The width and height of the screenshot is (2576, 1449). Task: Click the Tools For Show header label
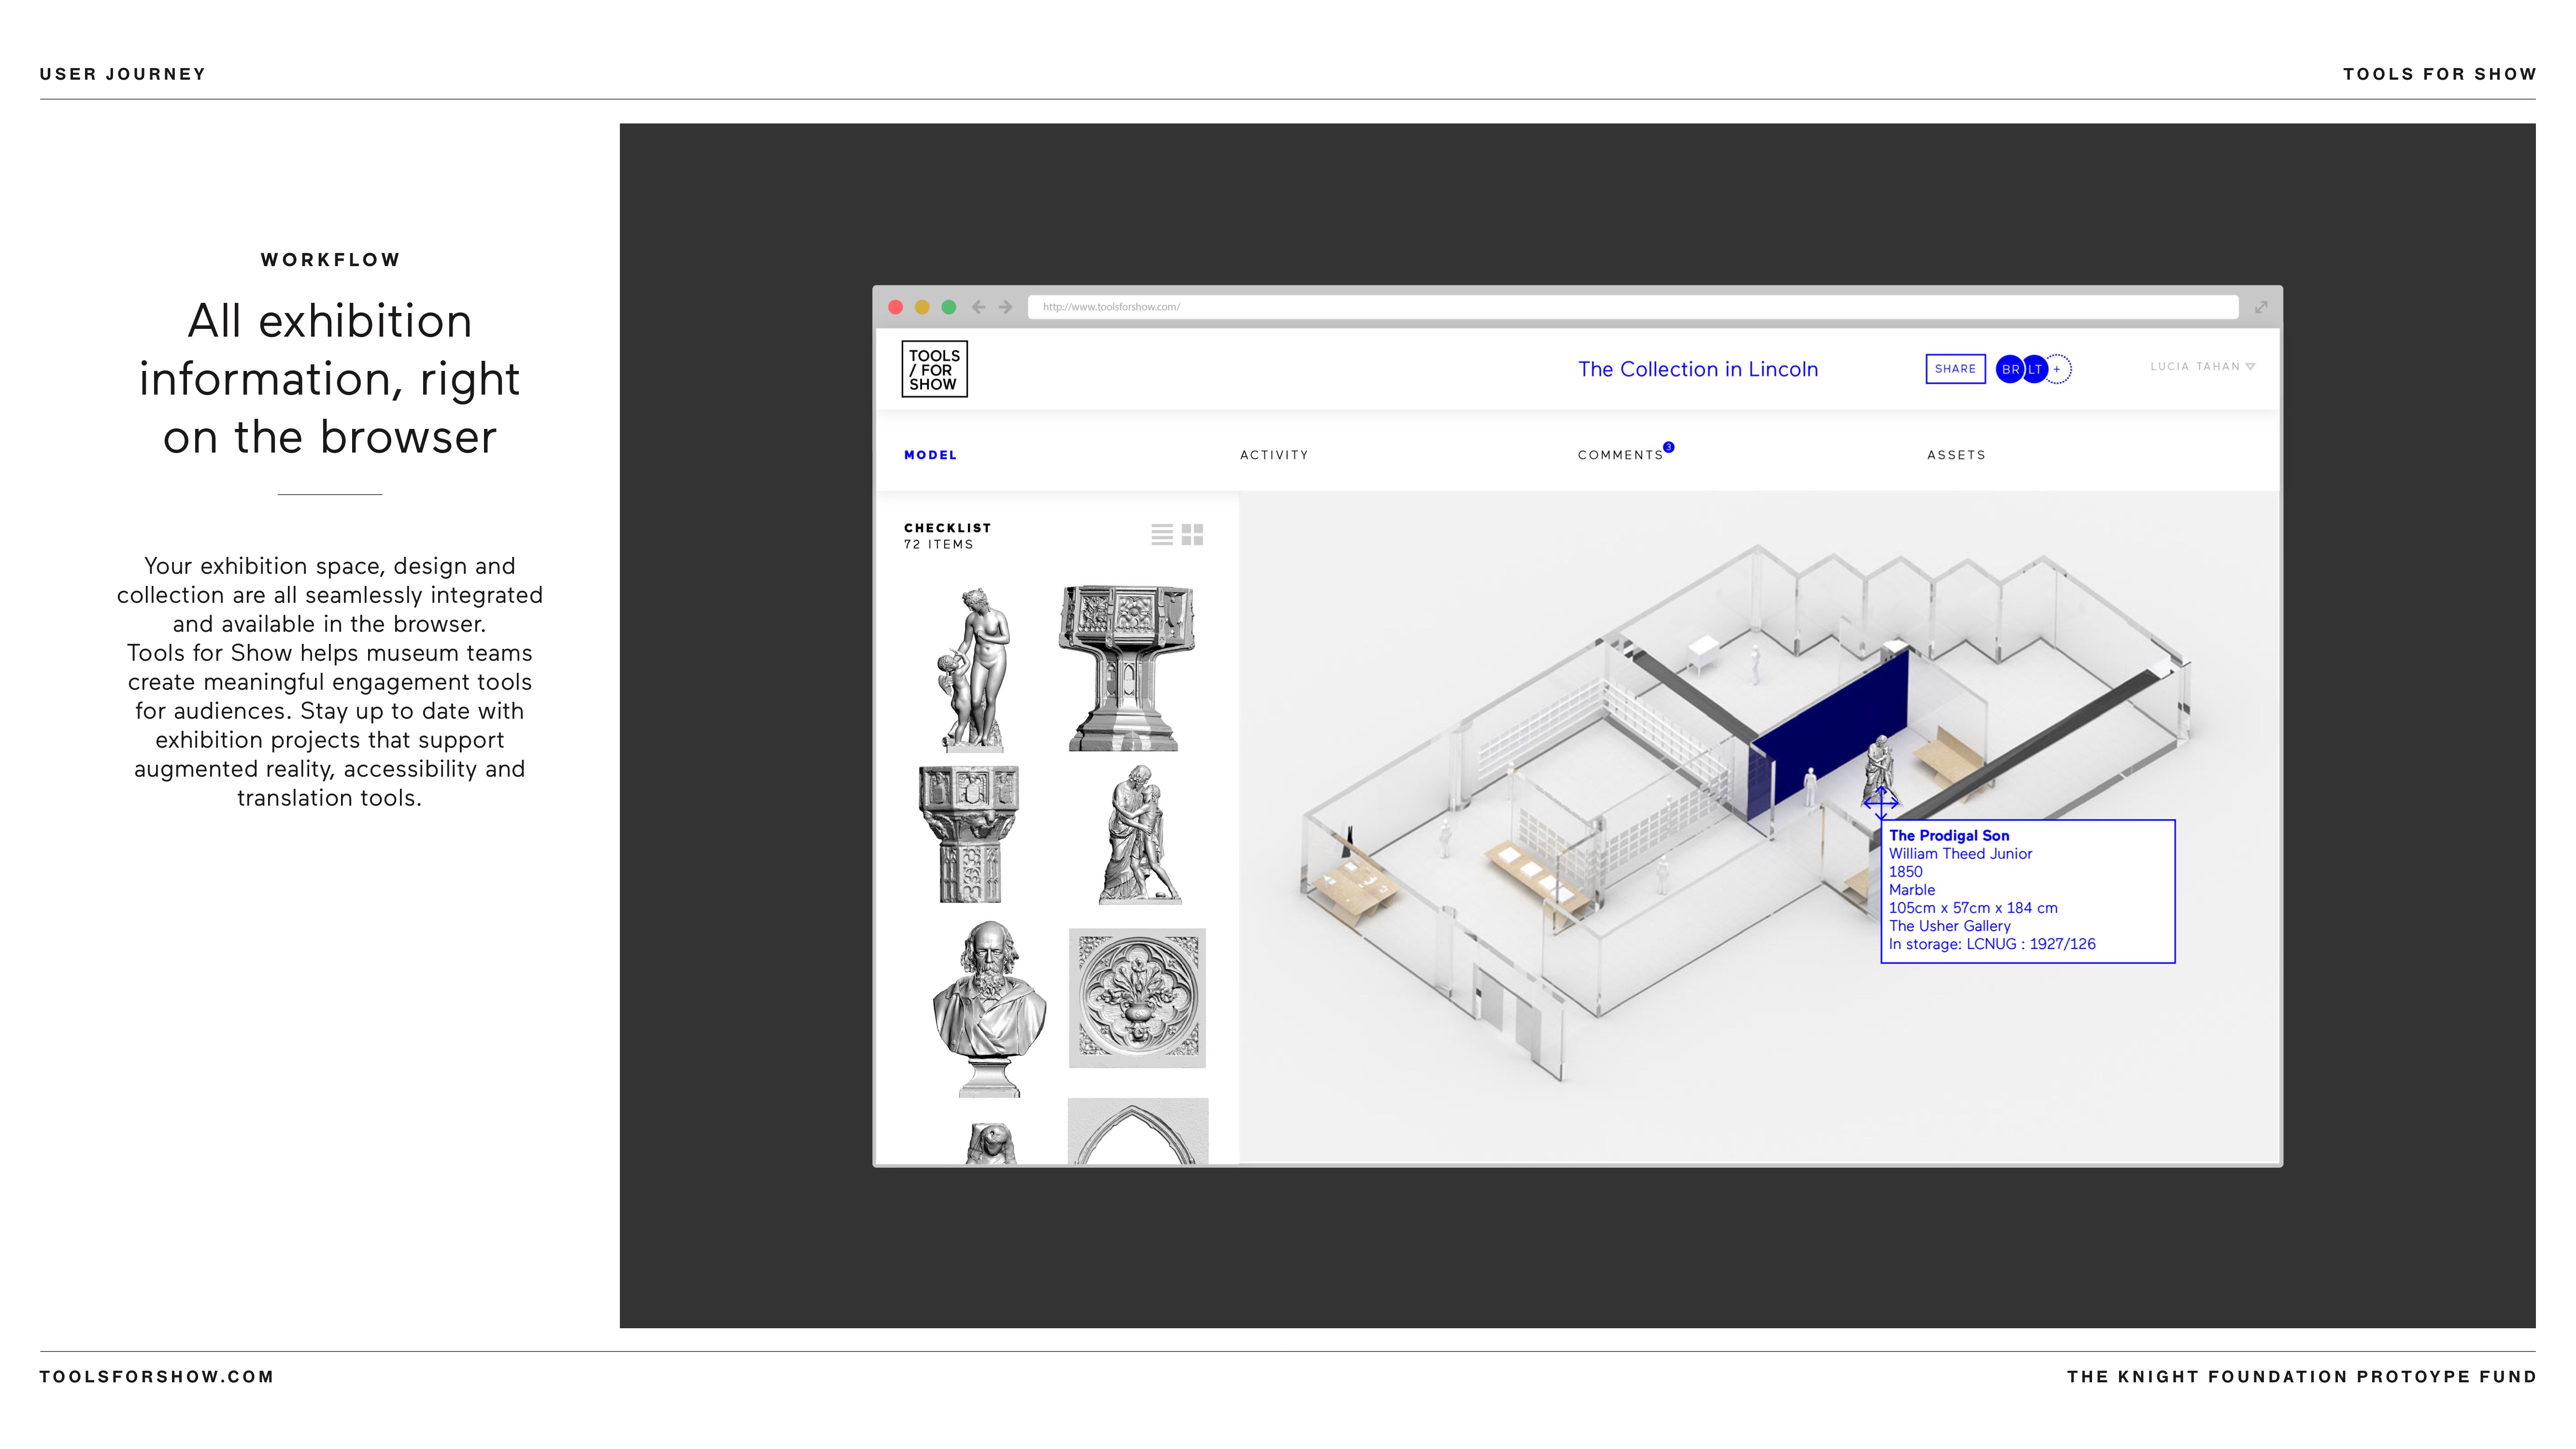coord(2440,74)
